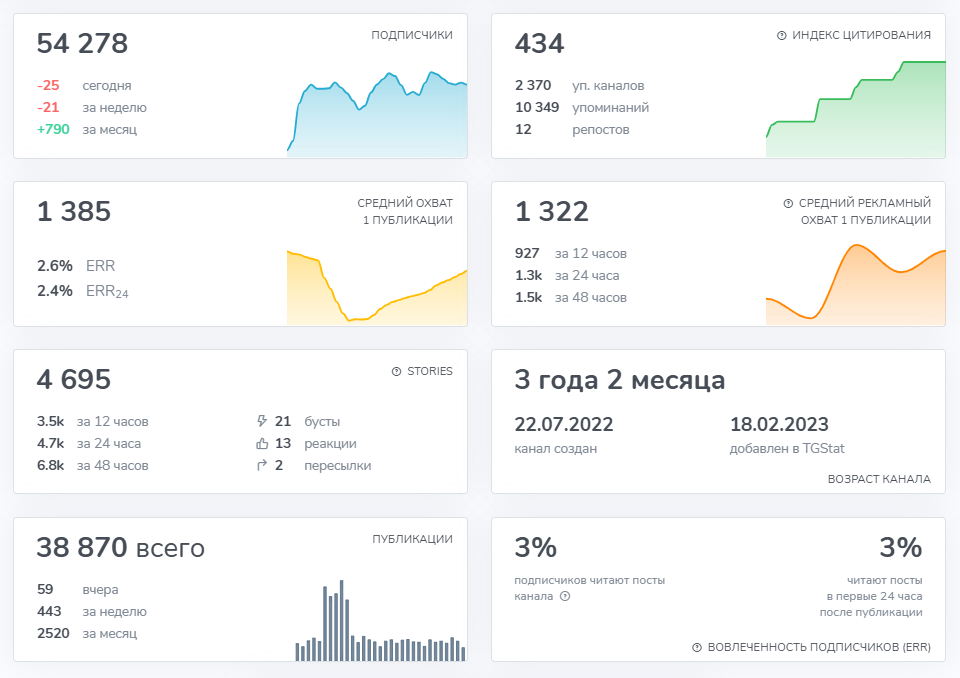Click the СРЕДНИЙ ОХВАТ 1 ПУБЛИКАЦИИ heading

[405, 211]
